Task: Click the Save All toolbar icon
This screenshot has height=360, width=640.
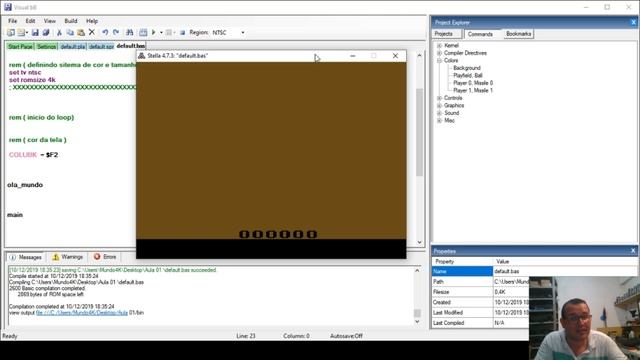Action: point(46,32)
